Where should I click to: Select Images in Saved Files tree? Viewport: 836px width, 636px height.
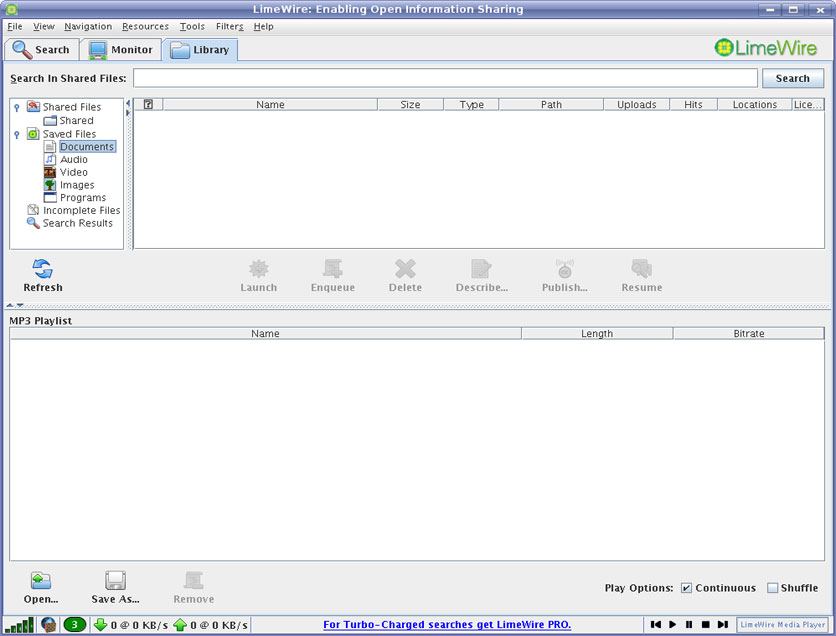[x=77, y=185]
